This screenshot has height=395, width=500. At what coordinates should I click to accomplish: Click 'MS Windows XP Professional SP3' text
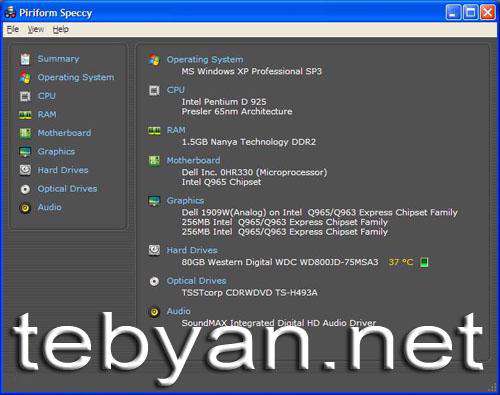(252, 71)
